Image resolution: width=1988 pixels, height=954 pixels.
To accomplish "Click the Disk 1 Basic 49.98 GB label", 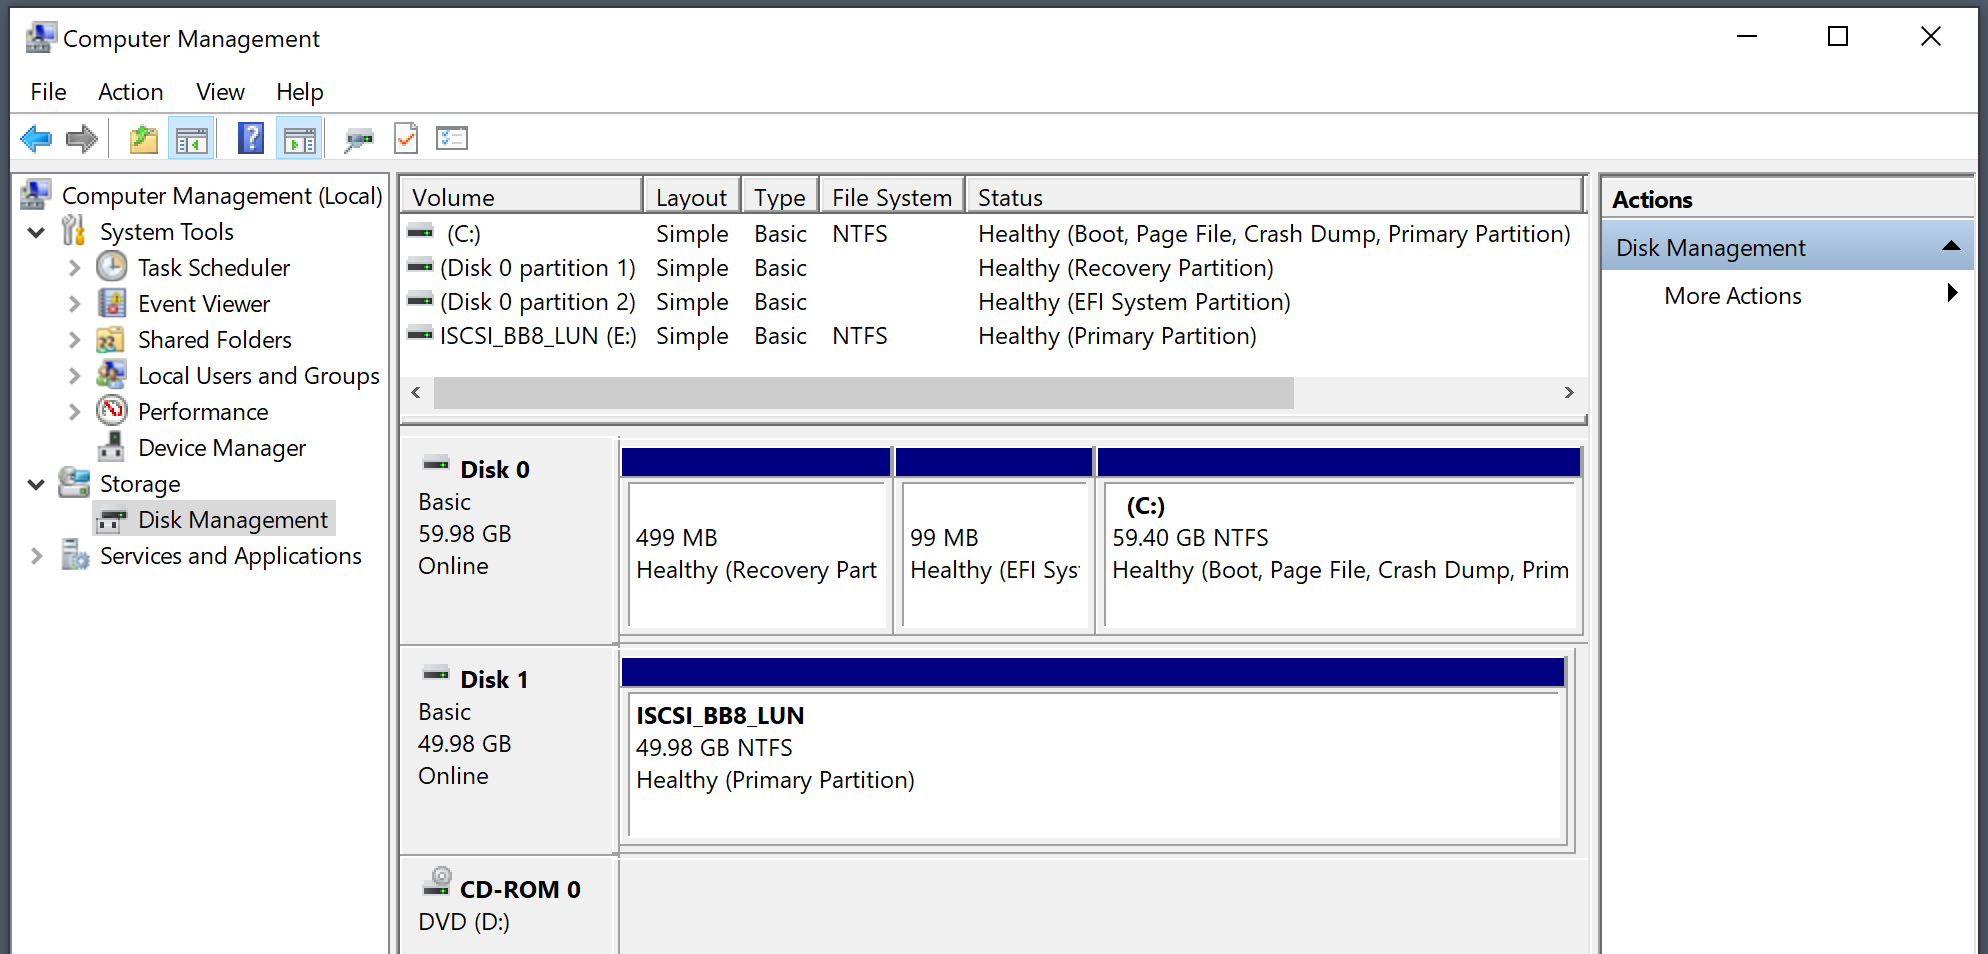I will pyautogui.click(x=508, y=750).
